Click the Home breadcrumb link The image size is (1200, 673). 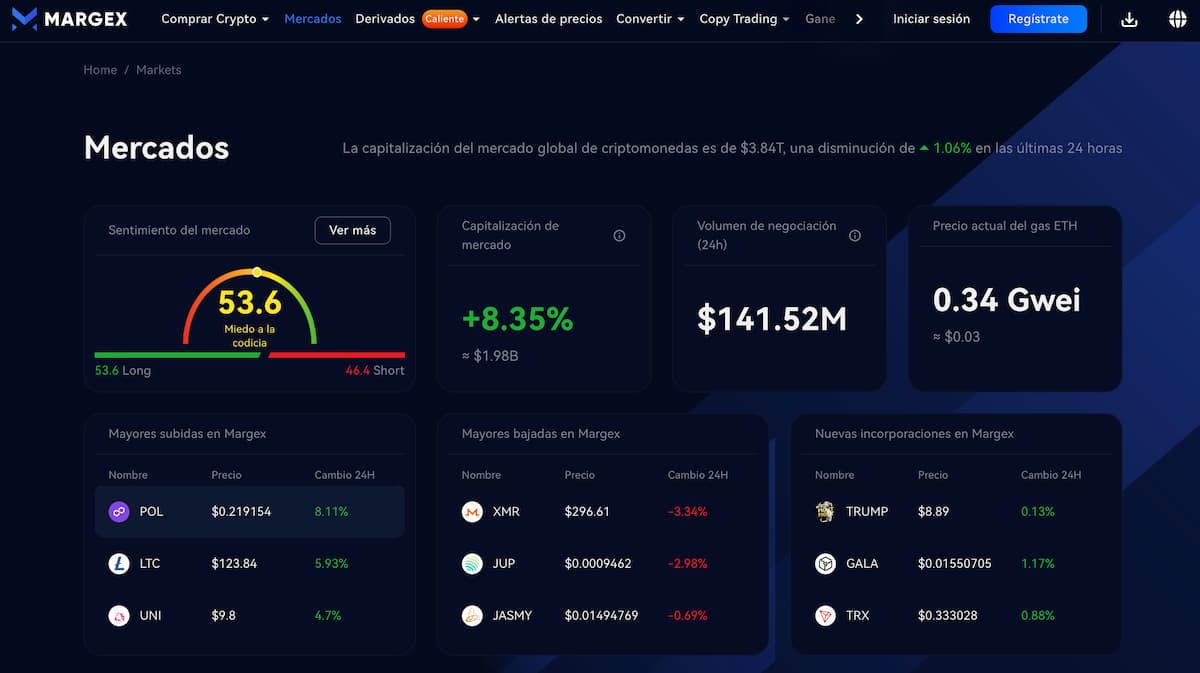(x=99, y=69)
